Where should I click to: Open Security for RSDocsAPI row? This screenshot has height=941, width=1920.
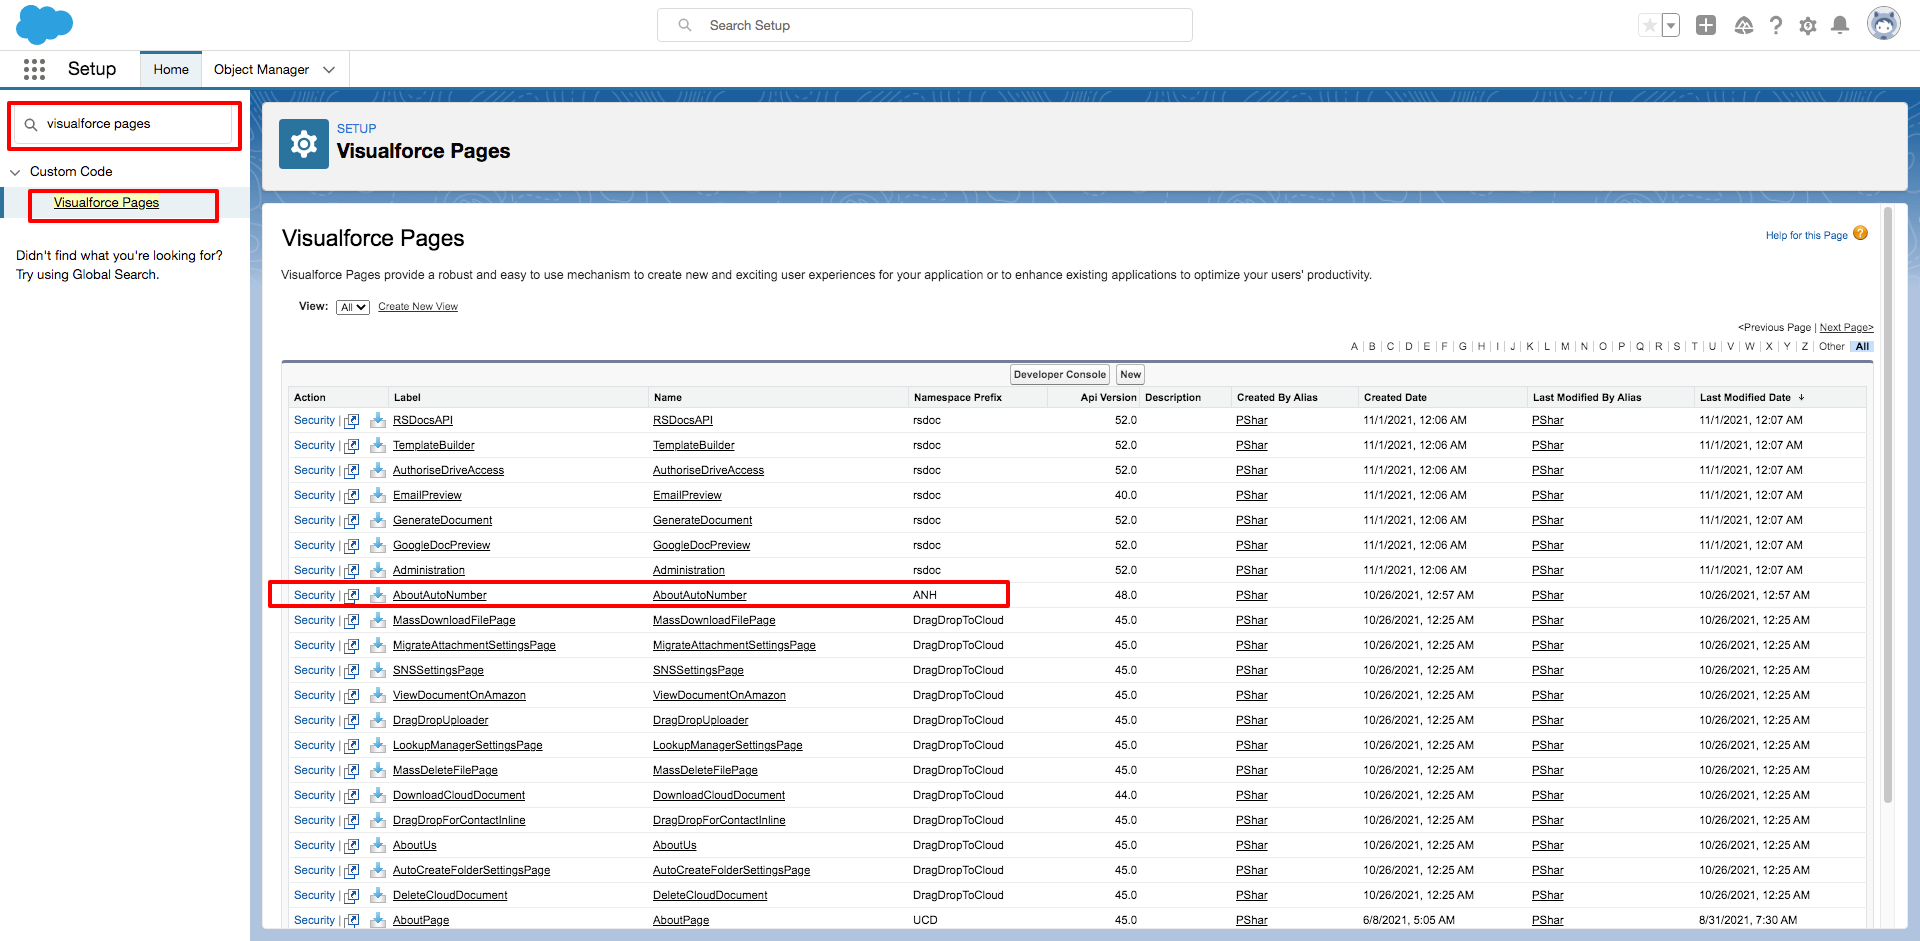tap(314, 420)
